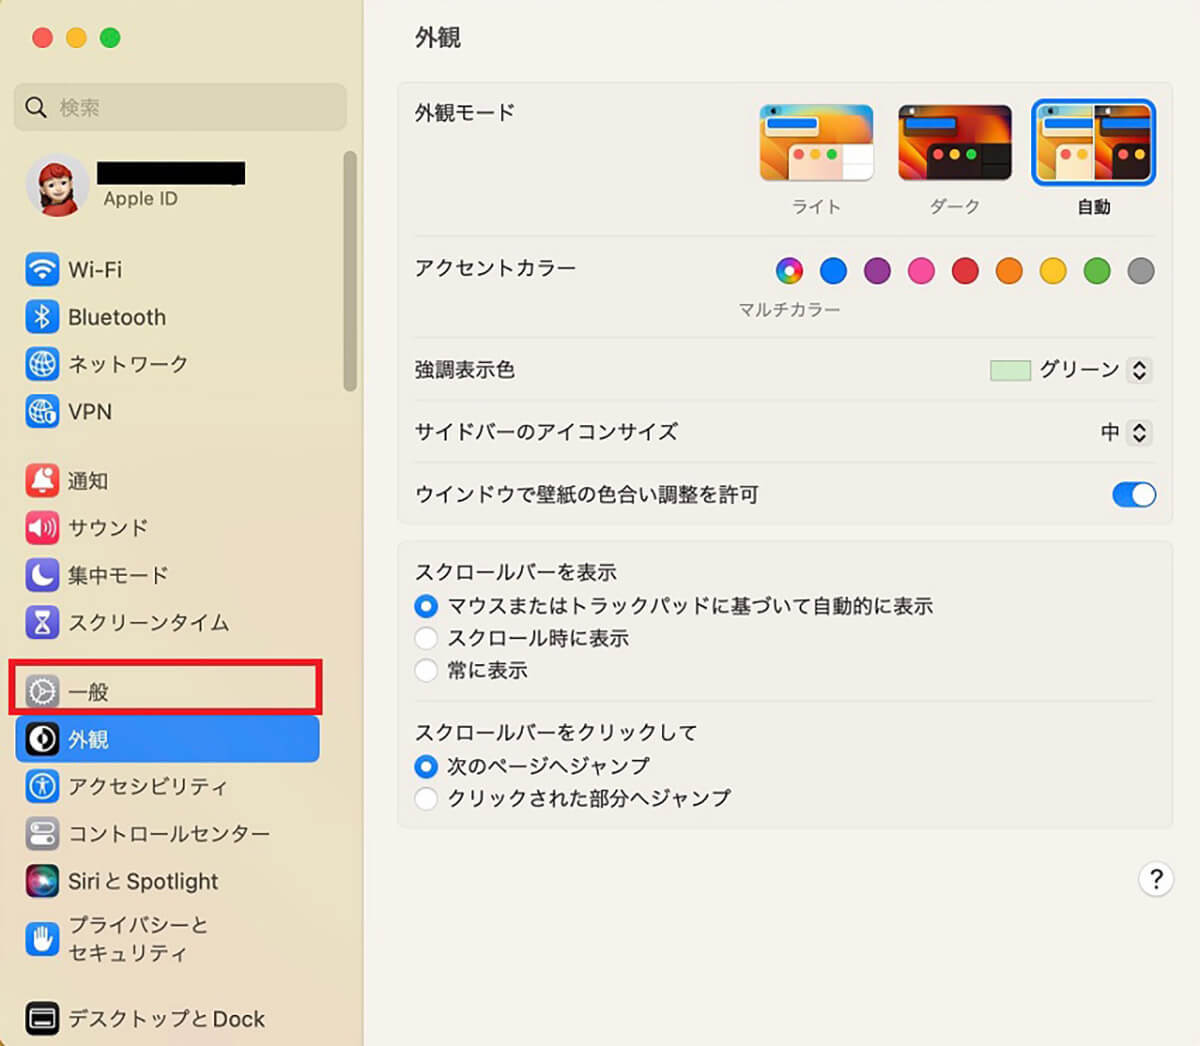The width and height of the screenshot is (1200, 1046).
Task: Open the スクリーンタイム label
Action: (x=149, y=622)
